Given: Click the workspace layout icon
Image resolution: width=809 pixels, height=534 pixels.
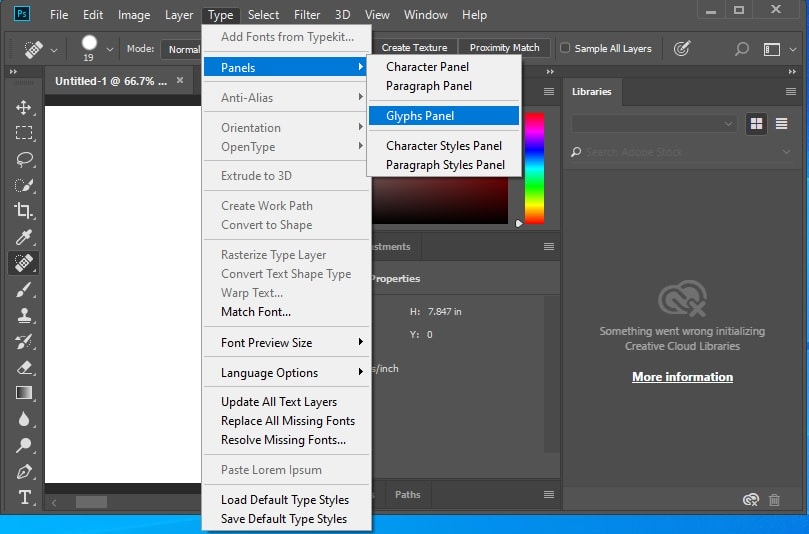Looking at the screenshot, I should 771,50.
